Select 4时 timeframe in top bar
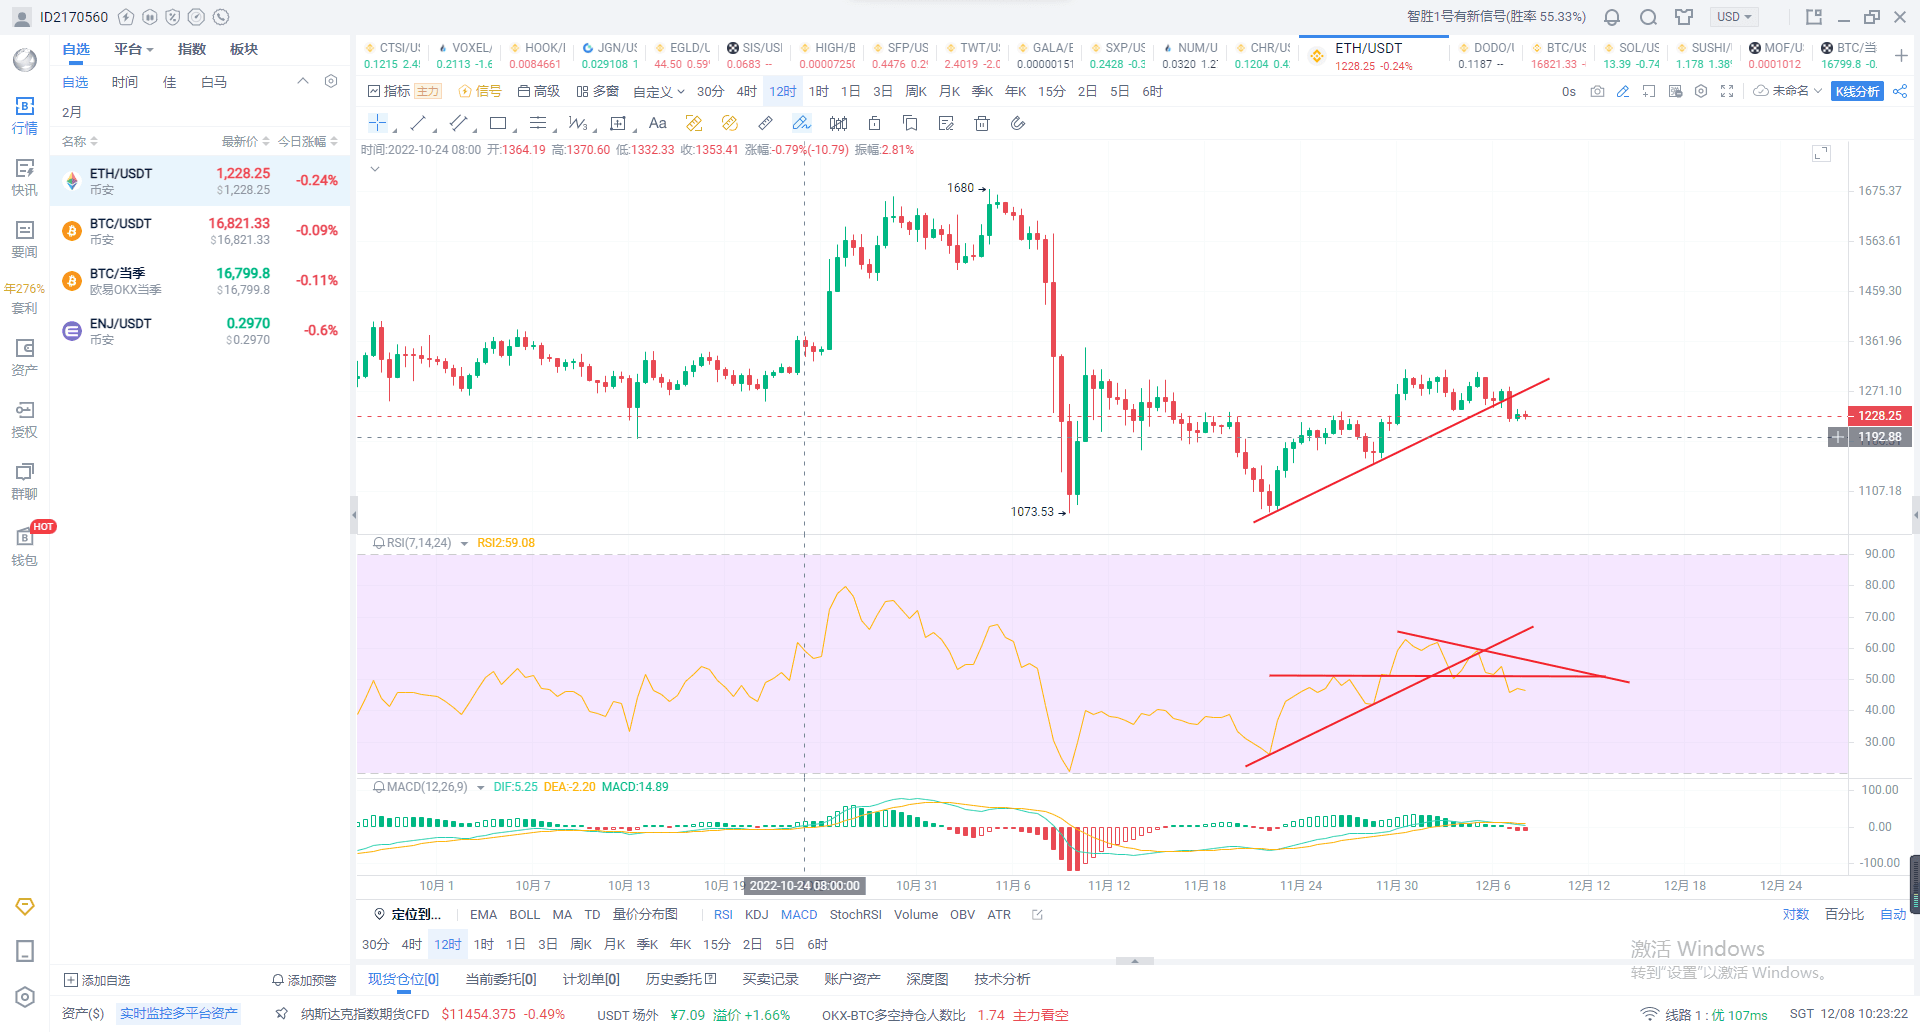Viewport: 1920px width, 1032px height. coord(746,91)
